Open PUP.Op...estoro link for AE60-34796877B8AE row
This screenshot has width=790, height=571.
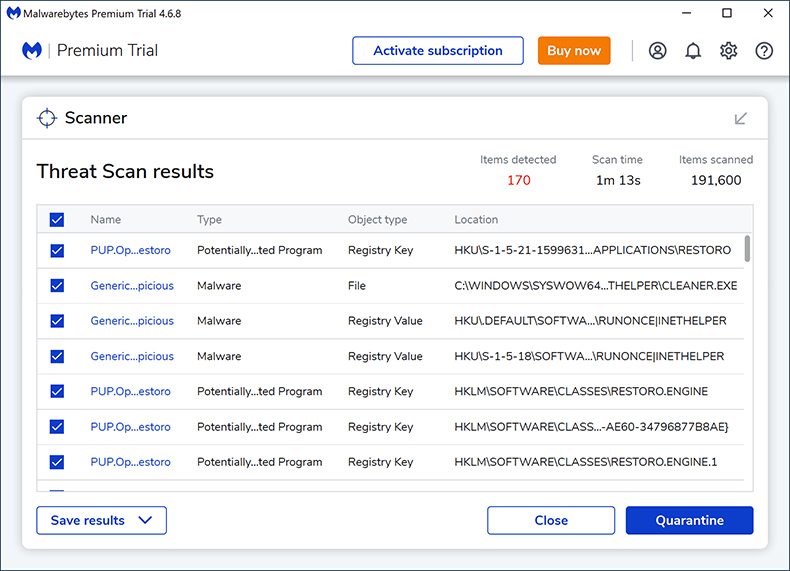point(130,427)
